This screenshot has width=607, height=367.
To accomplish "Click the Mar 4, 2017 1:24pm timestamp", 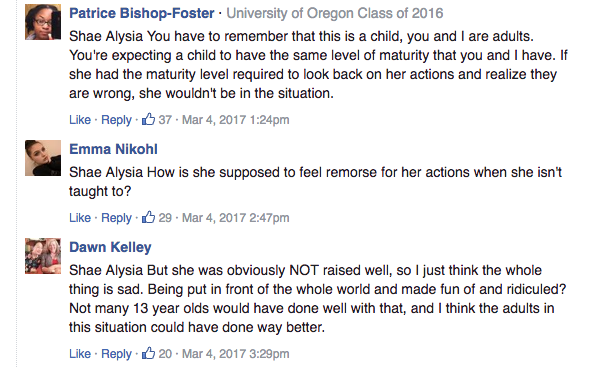I will (235, 120).
